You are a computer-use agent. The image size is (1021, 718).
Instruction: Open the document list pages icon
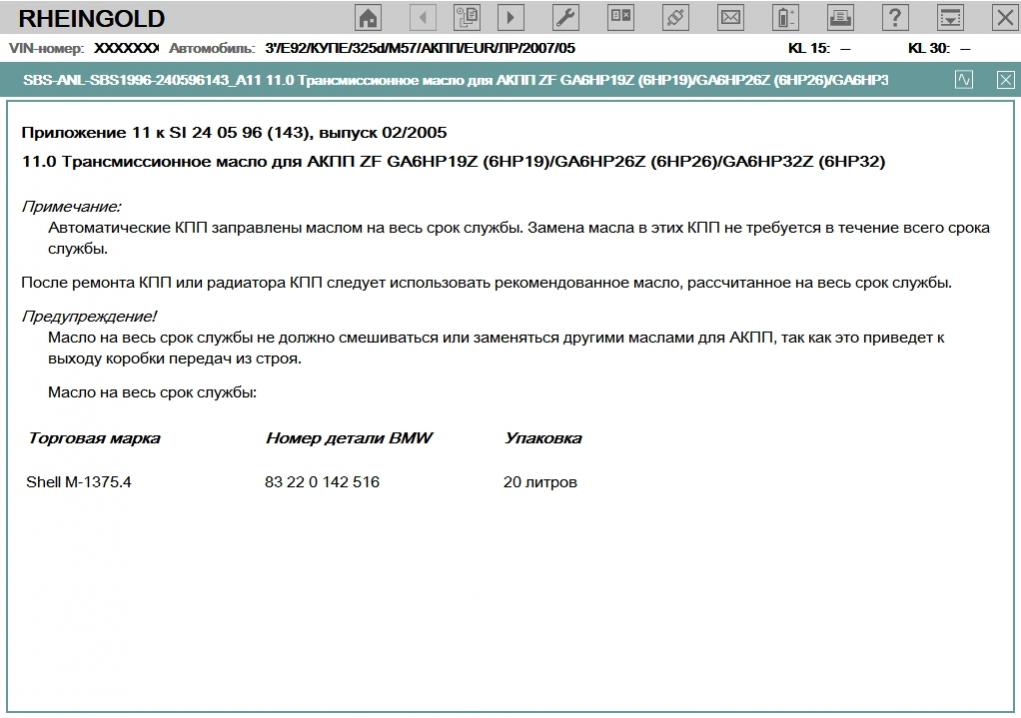pos(467,17)
